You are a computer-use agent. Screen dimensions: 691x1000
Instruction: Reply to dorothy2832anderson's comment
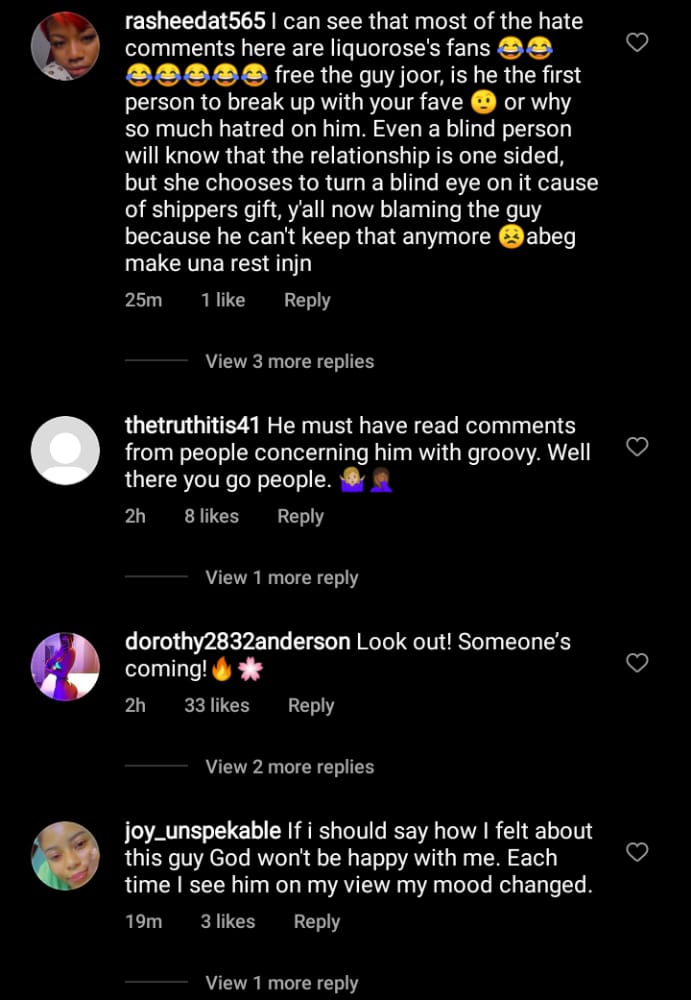pyautogui.click(x=311, y=705)
